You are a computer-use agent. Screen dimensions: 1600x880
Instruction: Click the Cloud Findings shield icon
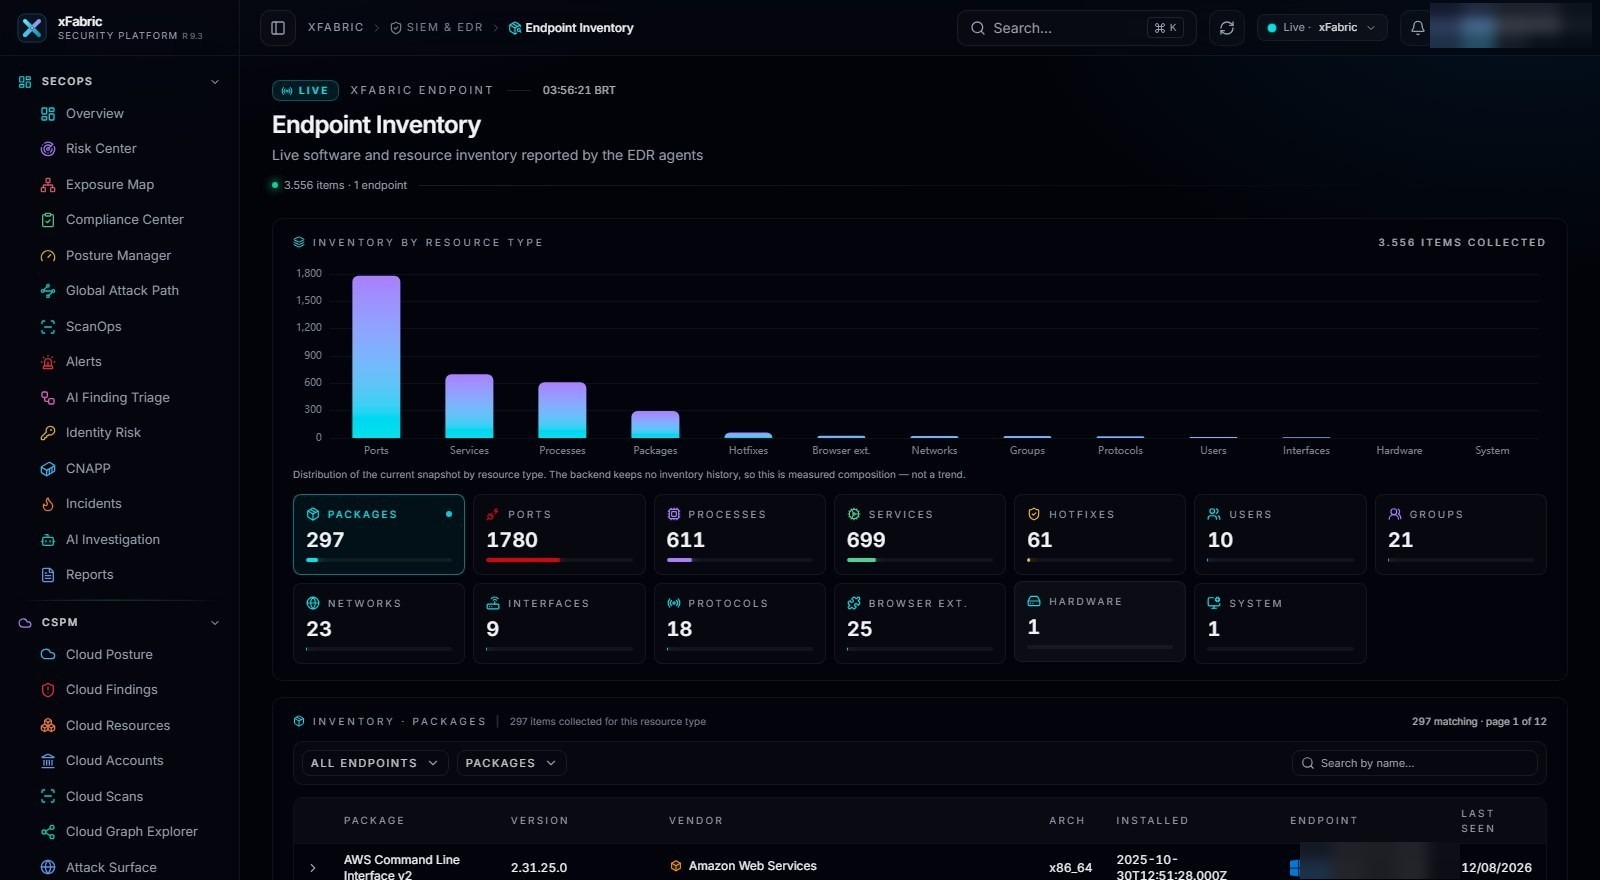(x=48, y=690)
